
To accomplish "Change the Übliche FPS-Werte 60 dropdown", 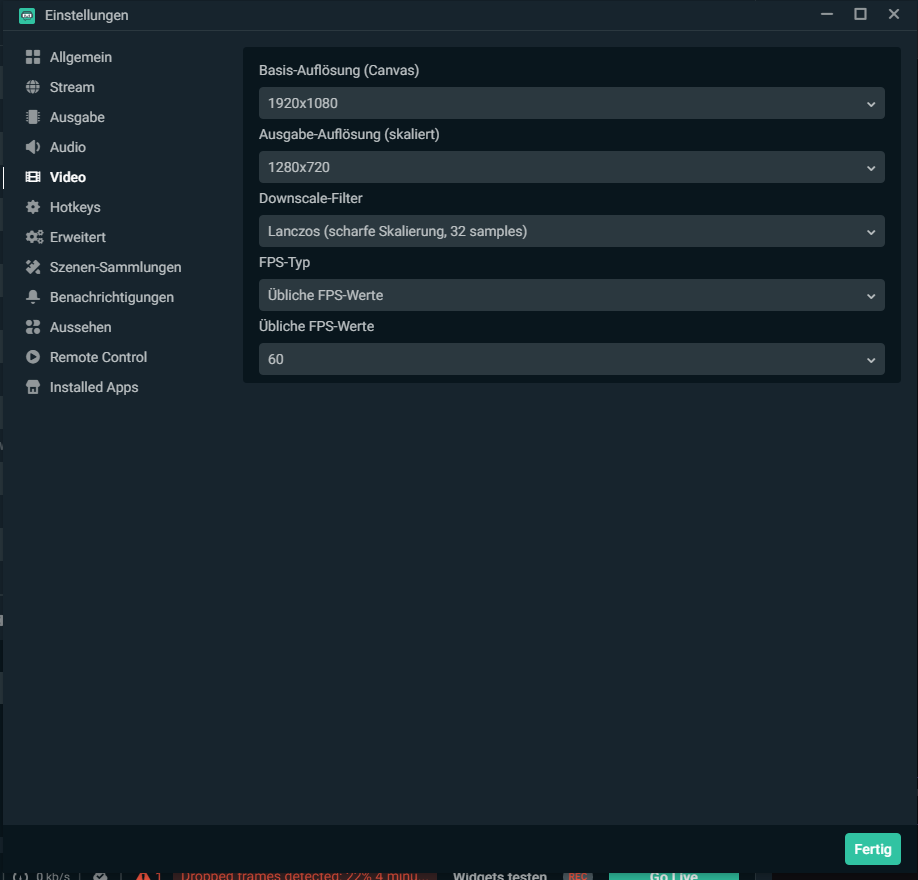I will click(571, 359).
